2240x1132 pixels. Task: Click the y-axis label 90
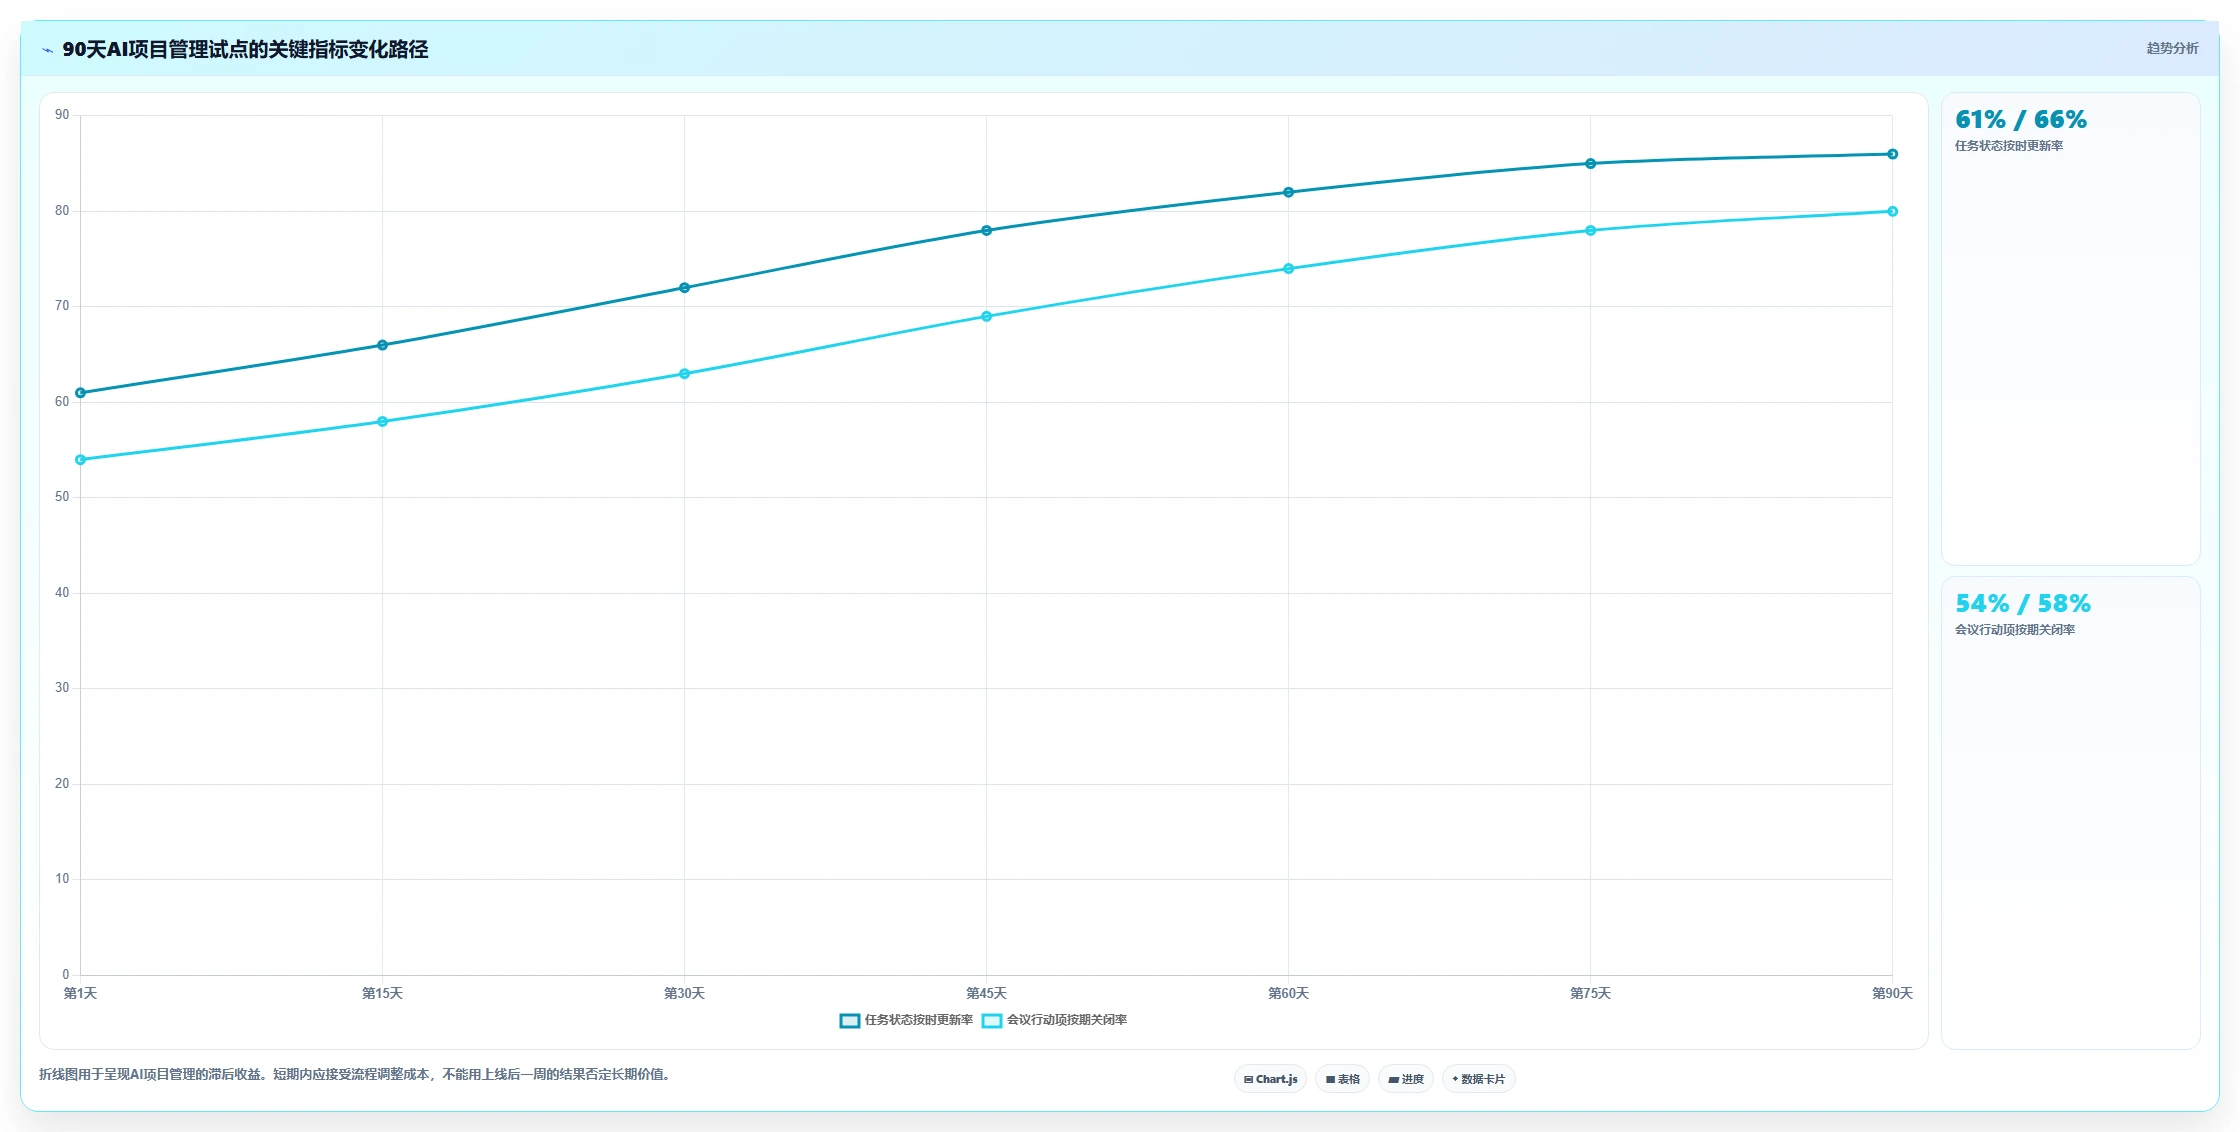coord(62,115)
